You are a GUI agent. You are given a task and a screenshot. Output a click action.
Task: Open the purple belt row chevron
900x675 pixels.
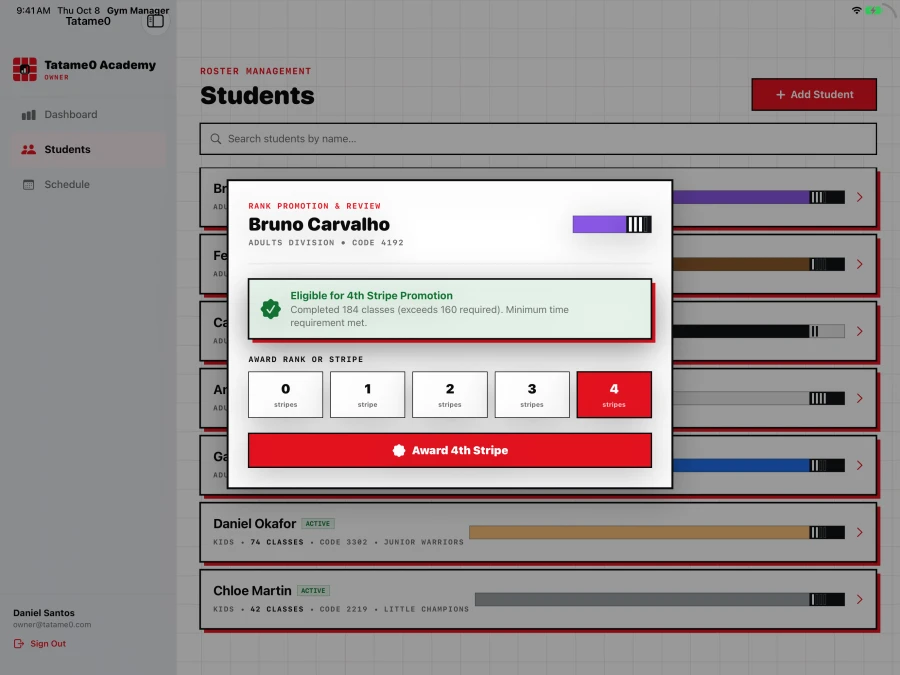(859, 197)
